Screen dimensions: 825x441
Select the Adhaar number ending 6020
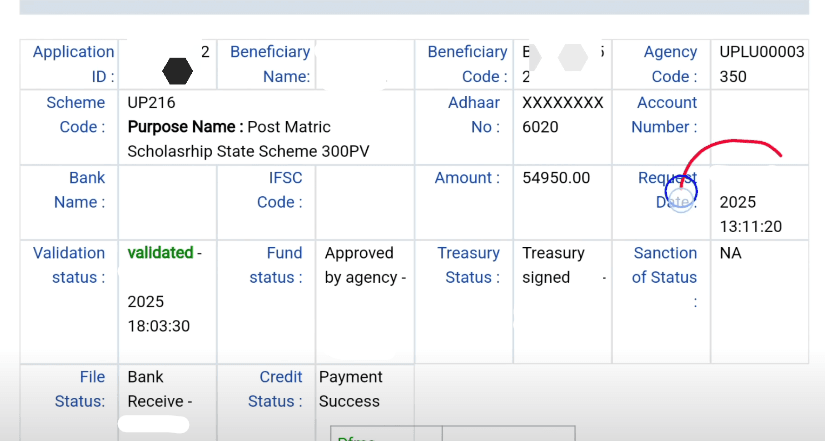pyautogui.click(x=562, y=115)
